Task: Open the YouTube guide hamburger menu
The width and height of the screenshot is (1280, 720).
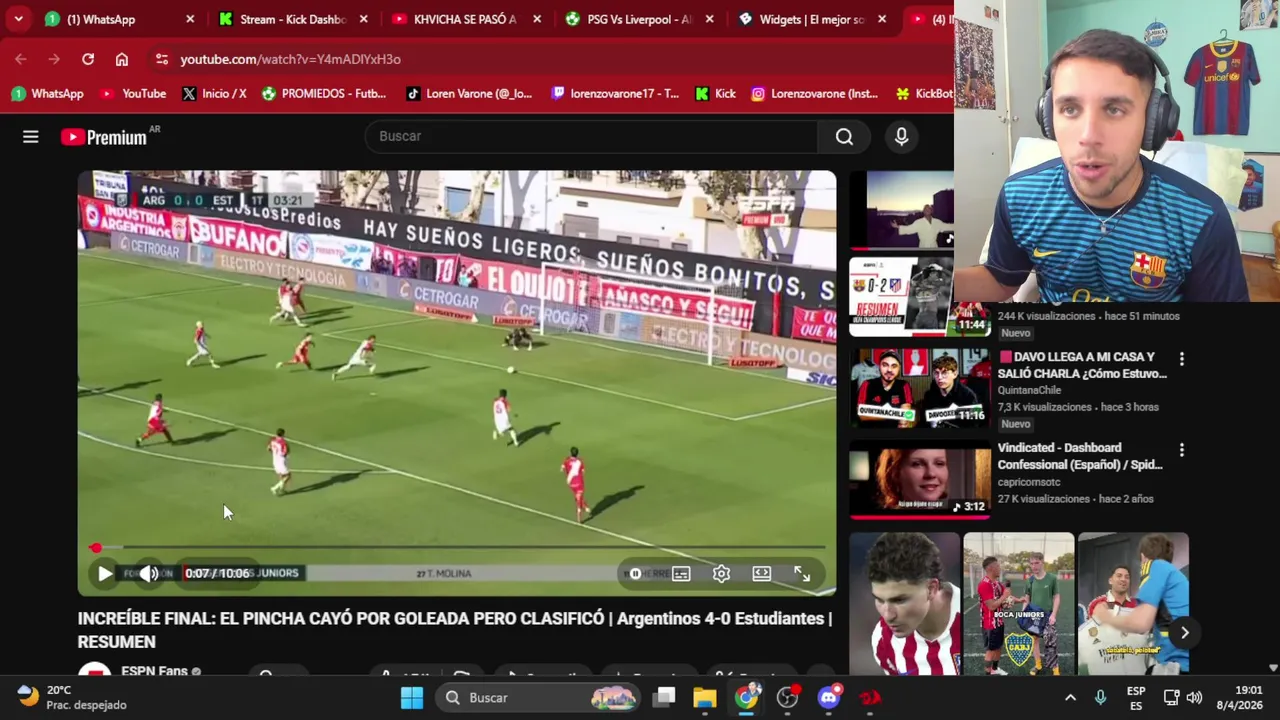Action: (x=31, y=137)
